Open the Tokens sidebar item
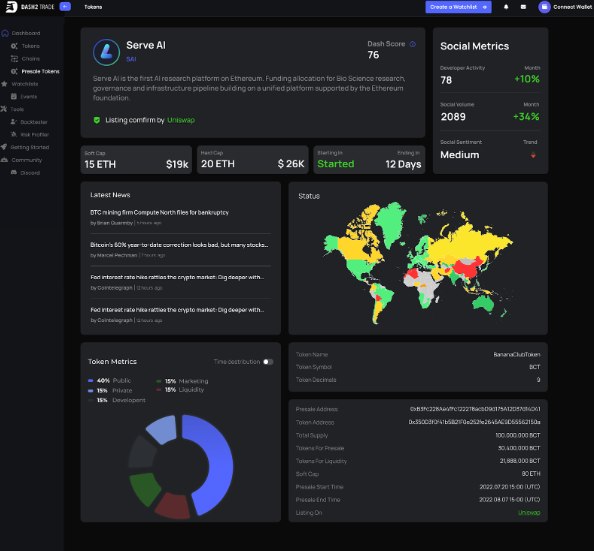This screenshot has height=551, width=594. pos(31,46)
